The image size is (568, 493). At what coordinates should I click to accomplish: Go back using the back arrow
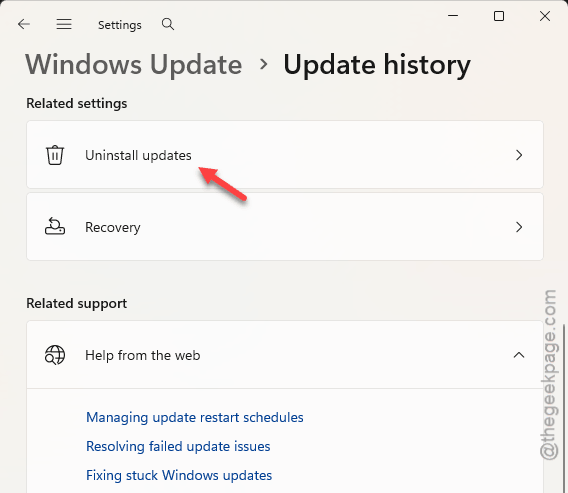[24, 24]
